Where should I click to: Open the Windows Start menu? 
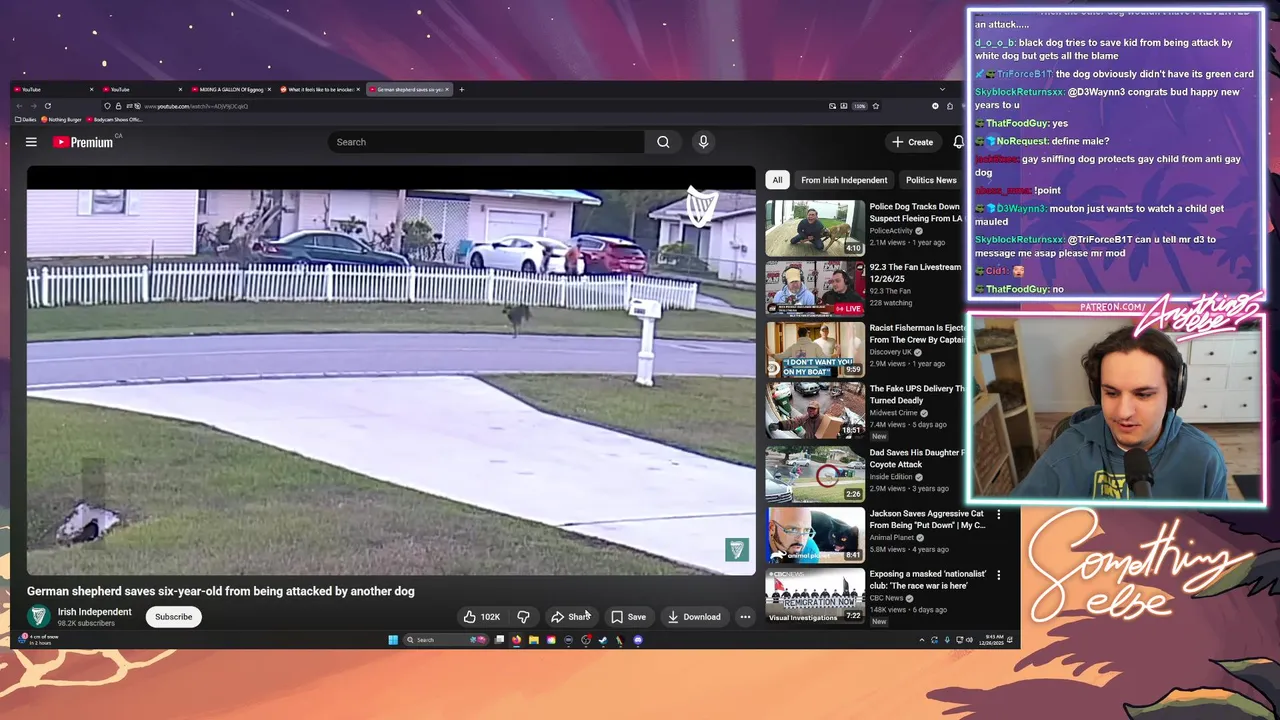[393, 640]
